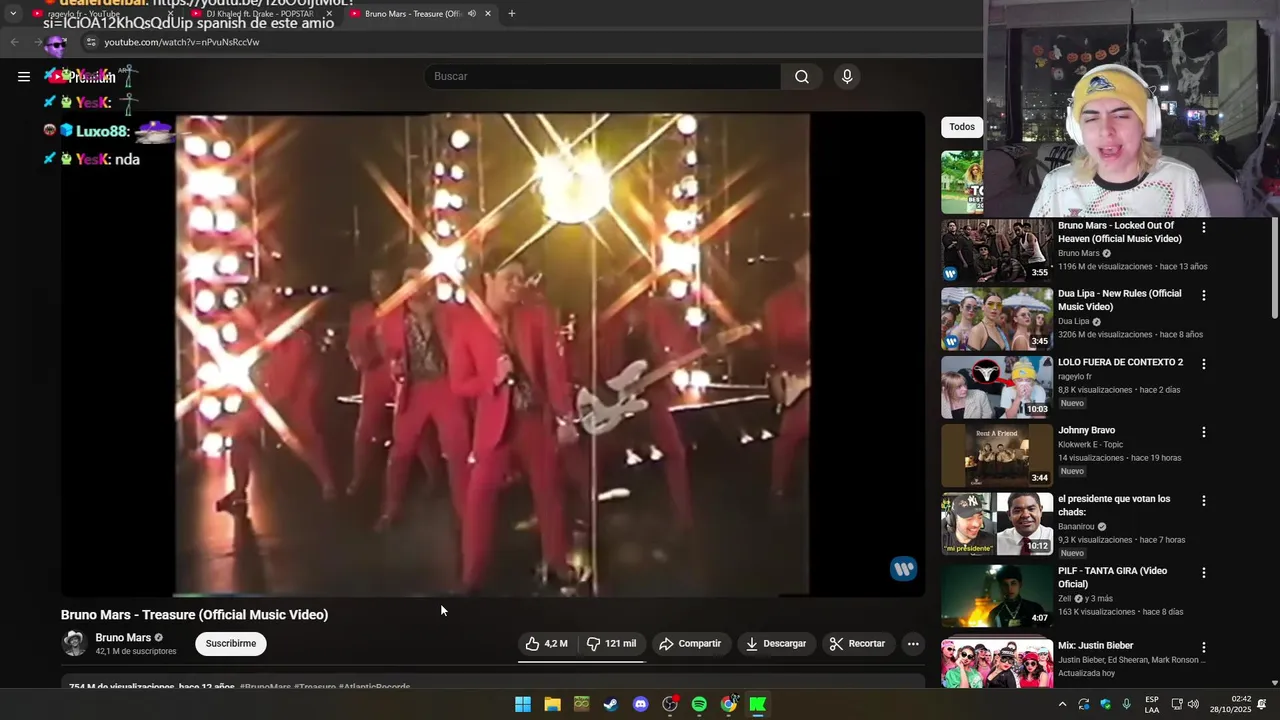Open the Mix: Justin Bieber playlist thumbnail
Viewport: 1280px width, 720px height.
(996, 664)
